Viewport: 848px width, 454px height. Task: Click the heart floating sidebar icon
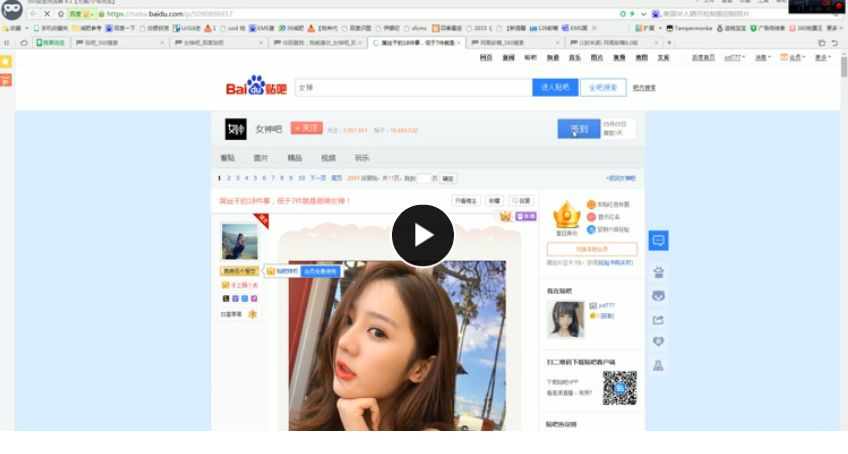point(658,341)
